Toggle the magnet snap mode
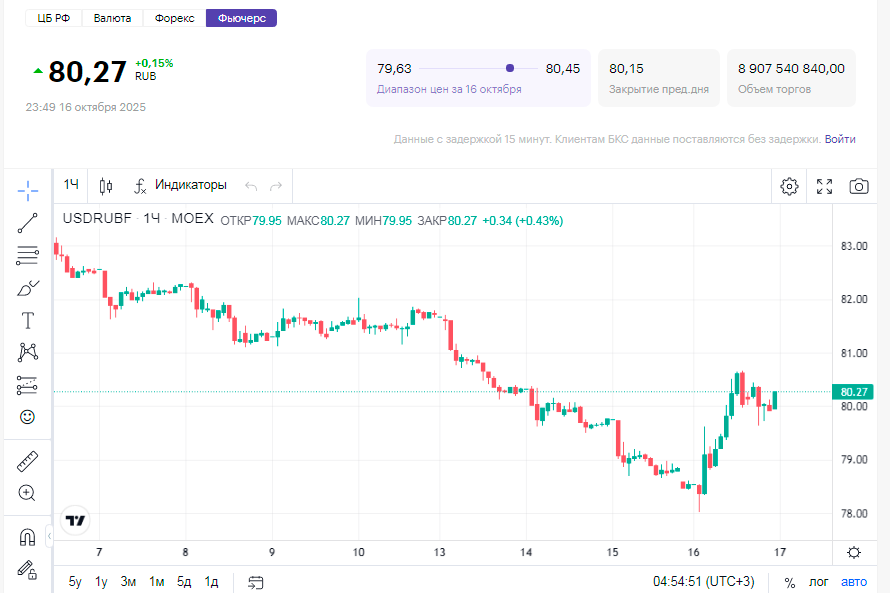 pos(28,538)
